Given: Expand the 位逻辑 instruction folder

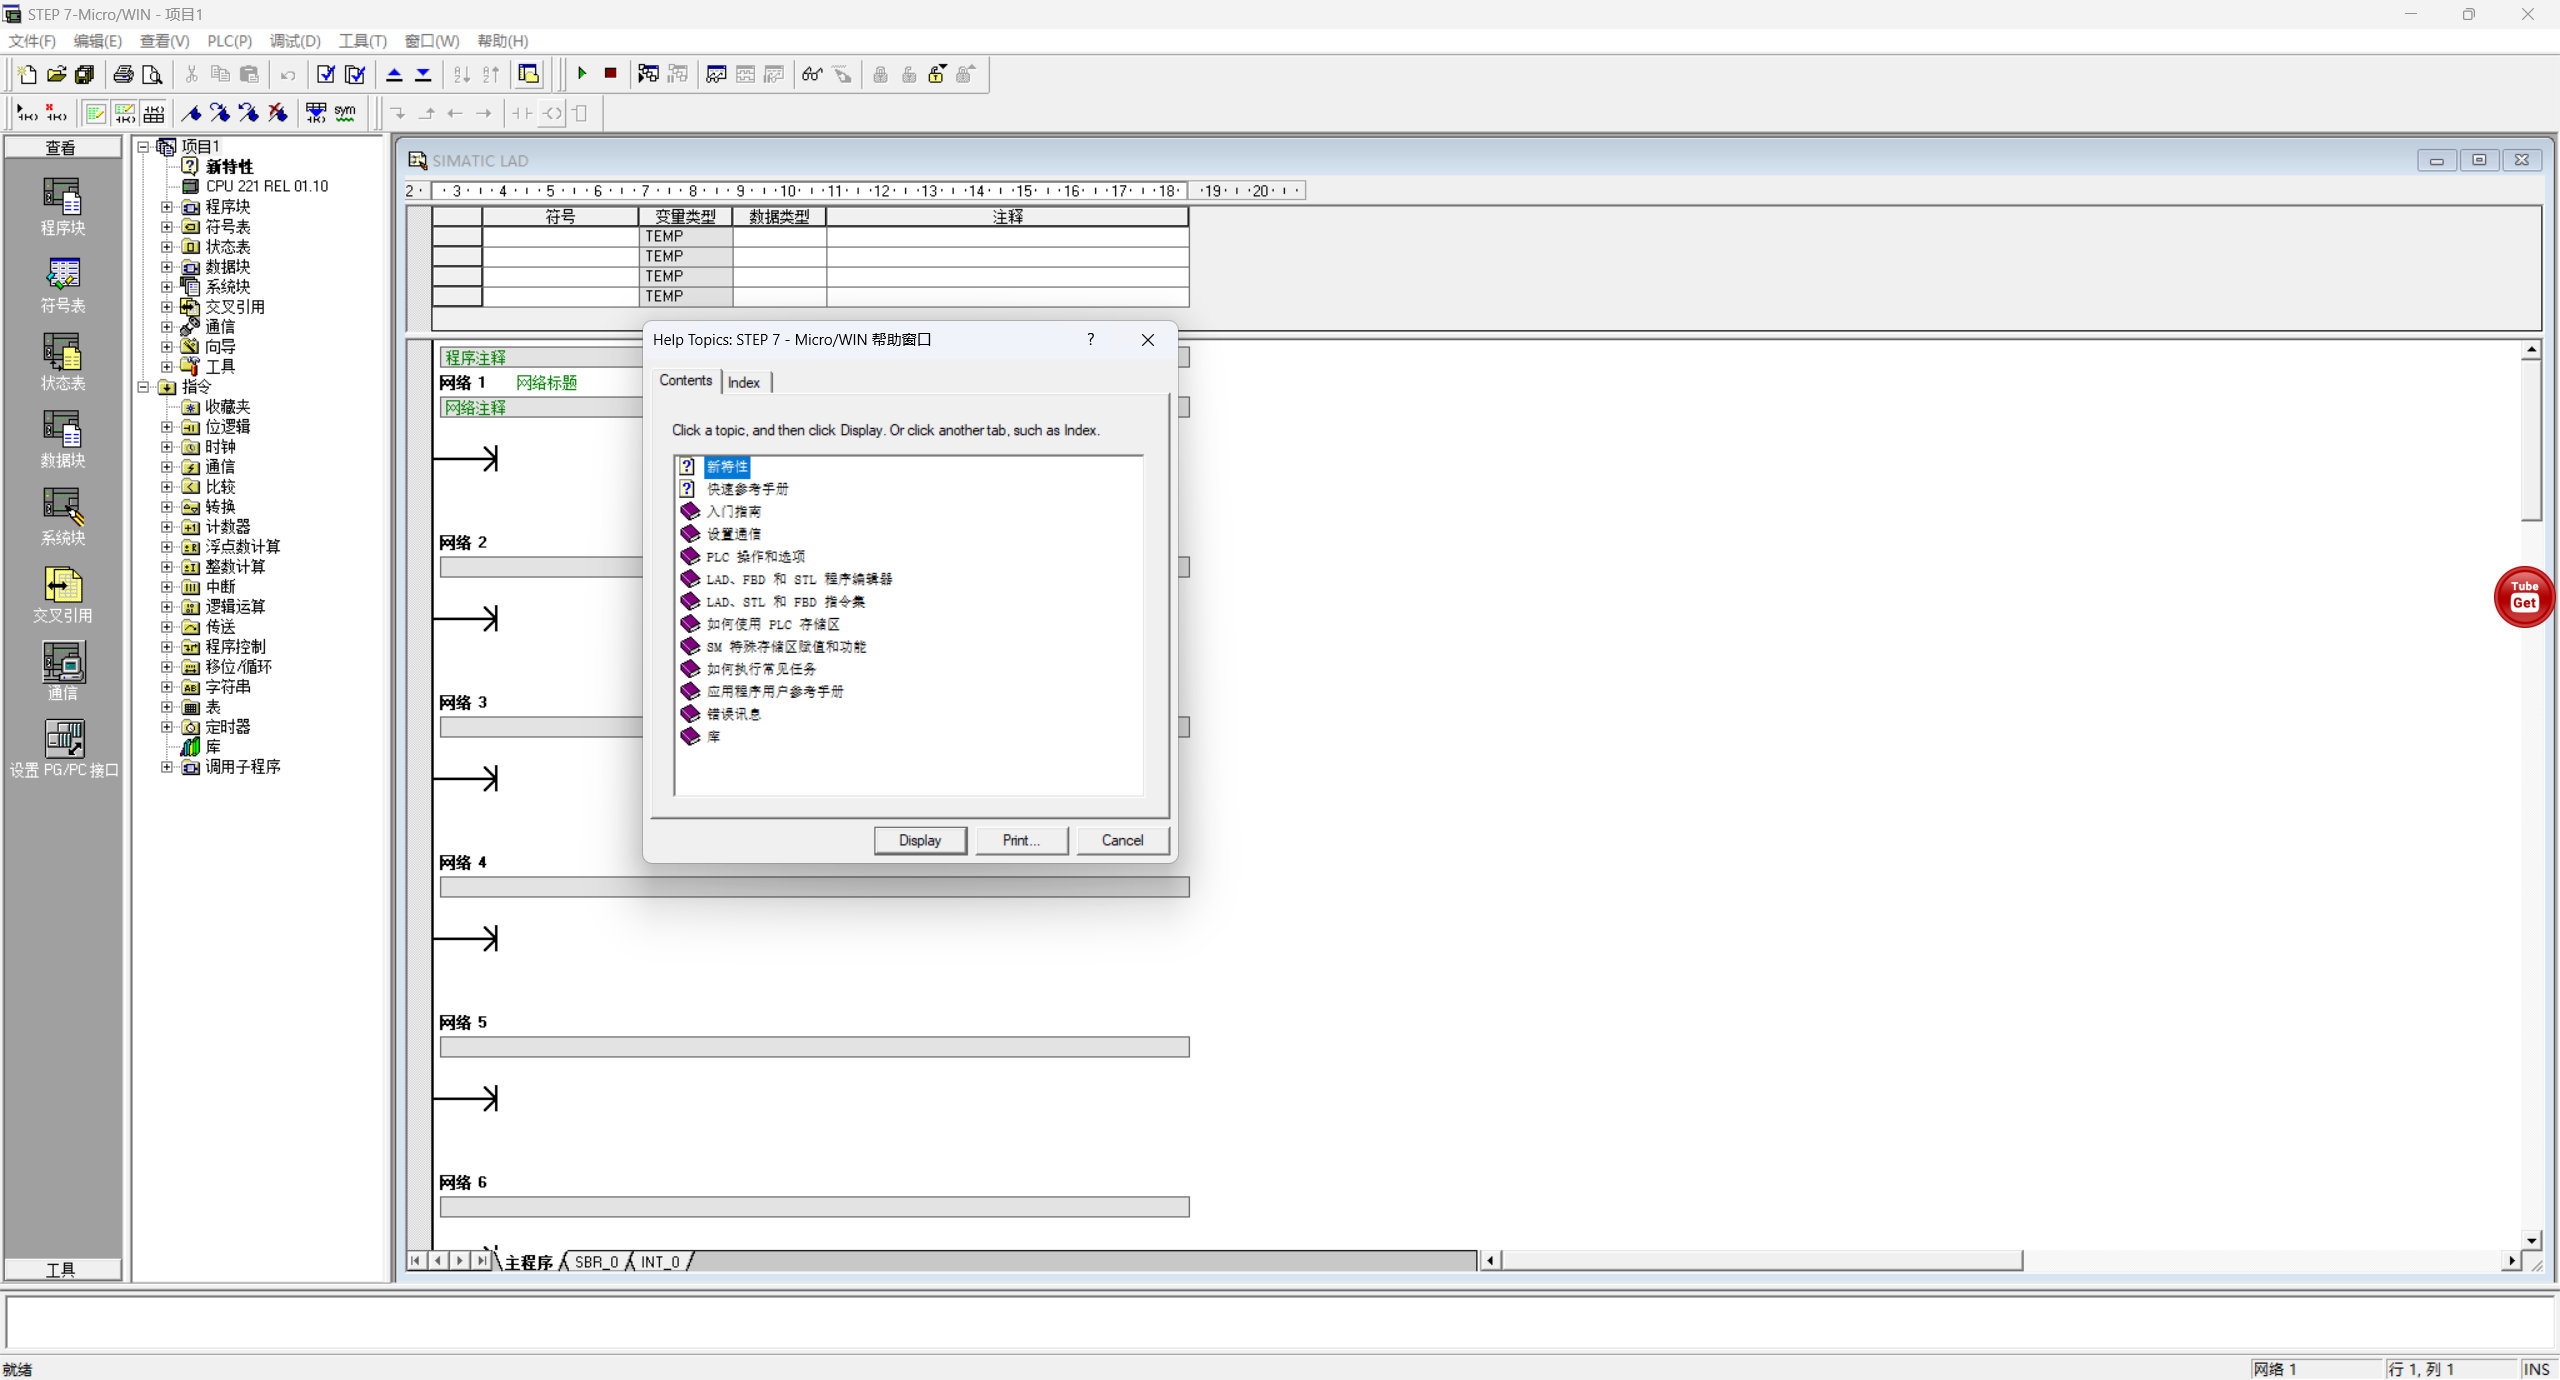Looking at the screenshot, I should (167, 427).
